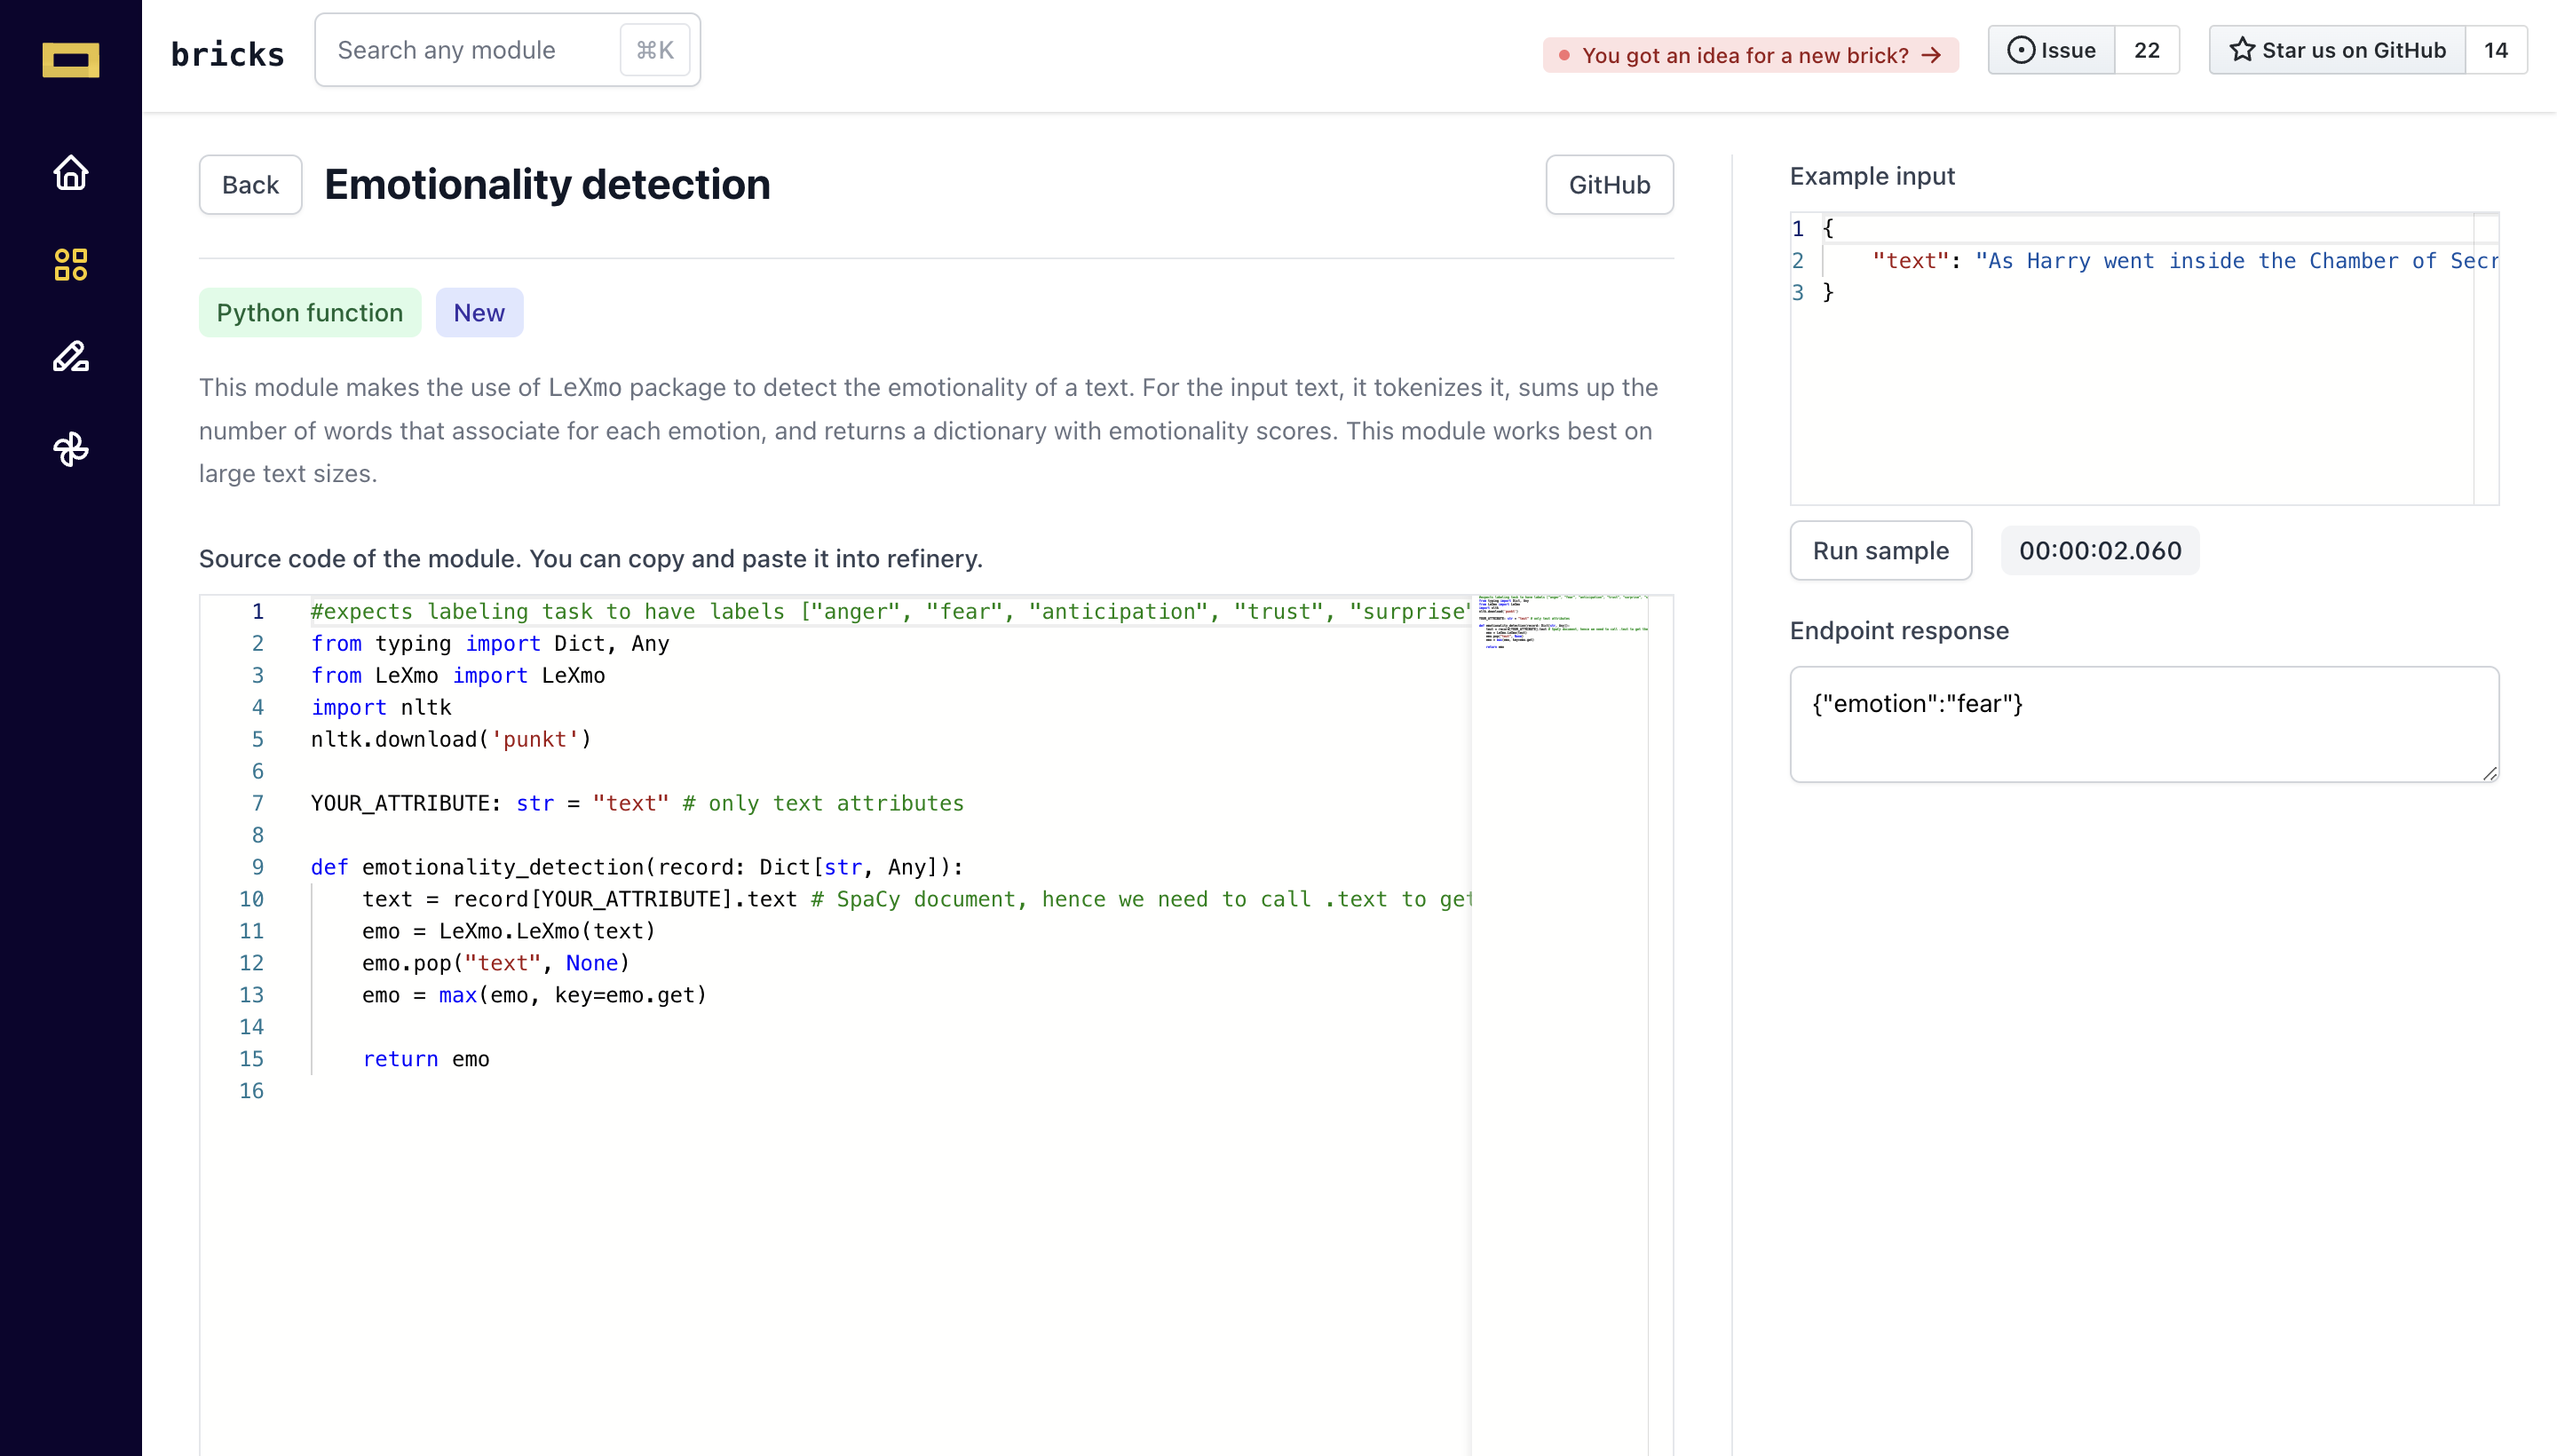
Task: Open the Home icon in sidebar
Action: (70, 173)
